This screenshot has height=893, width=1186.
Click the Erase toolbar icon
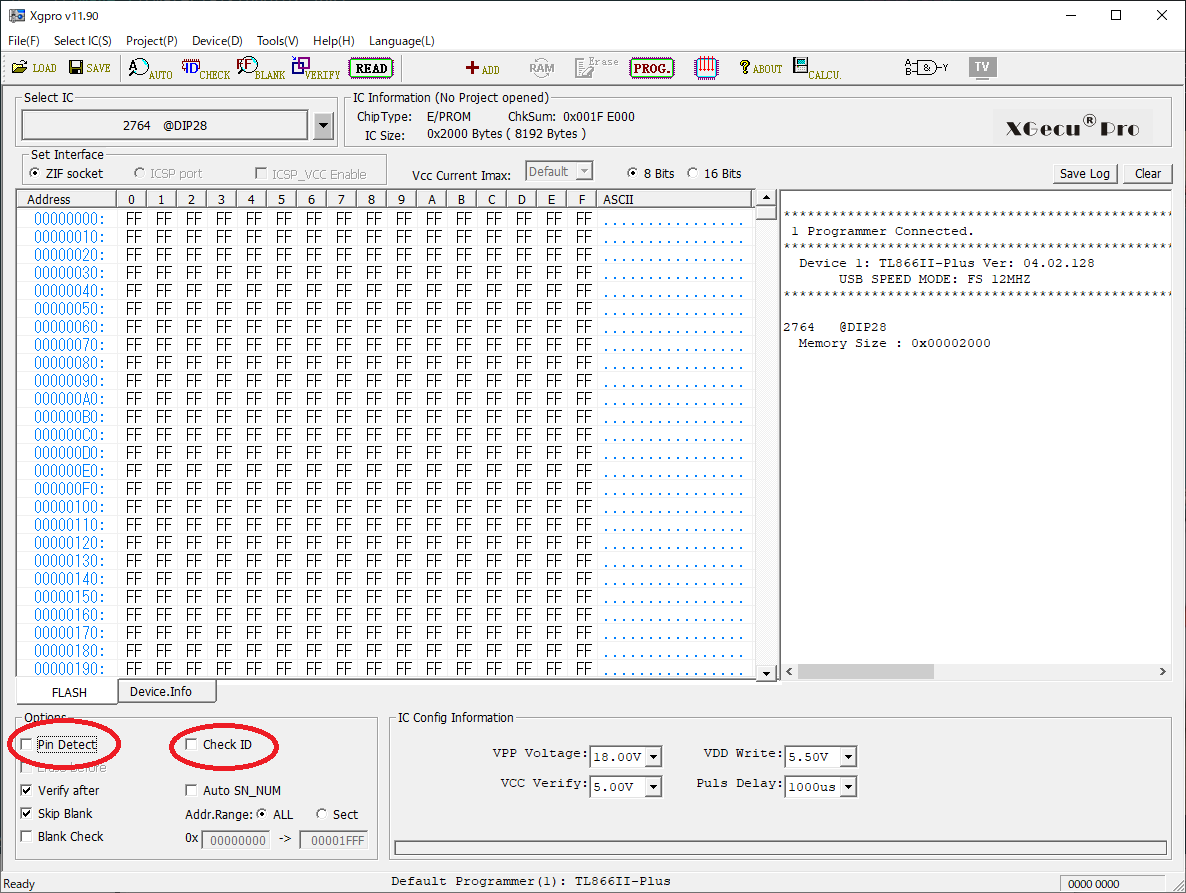tap(596, 67)
